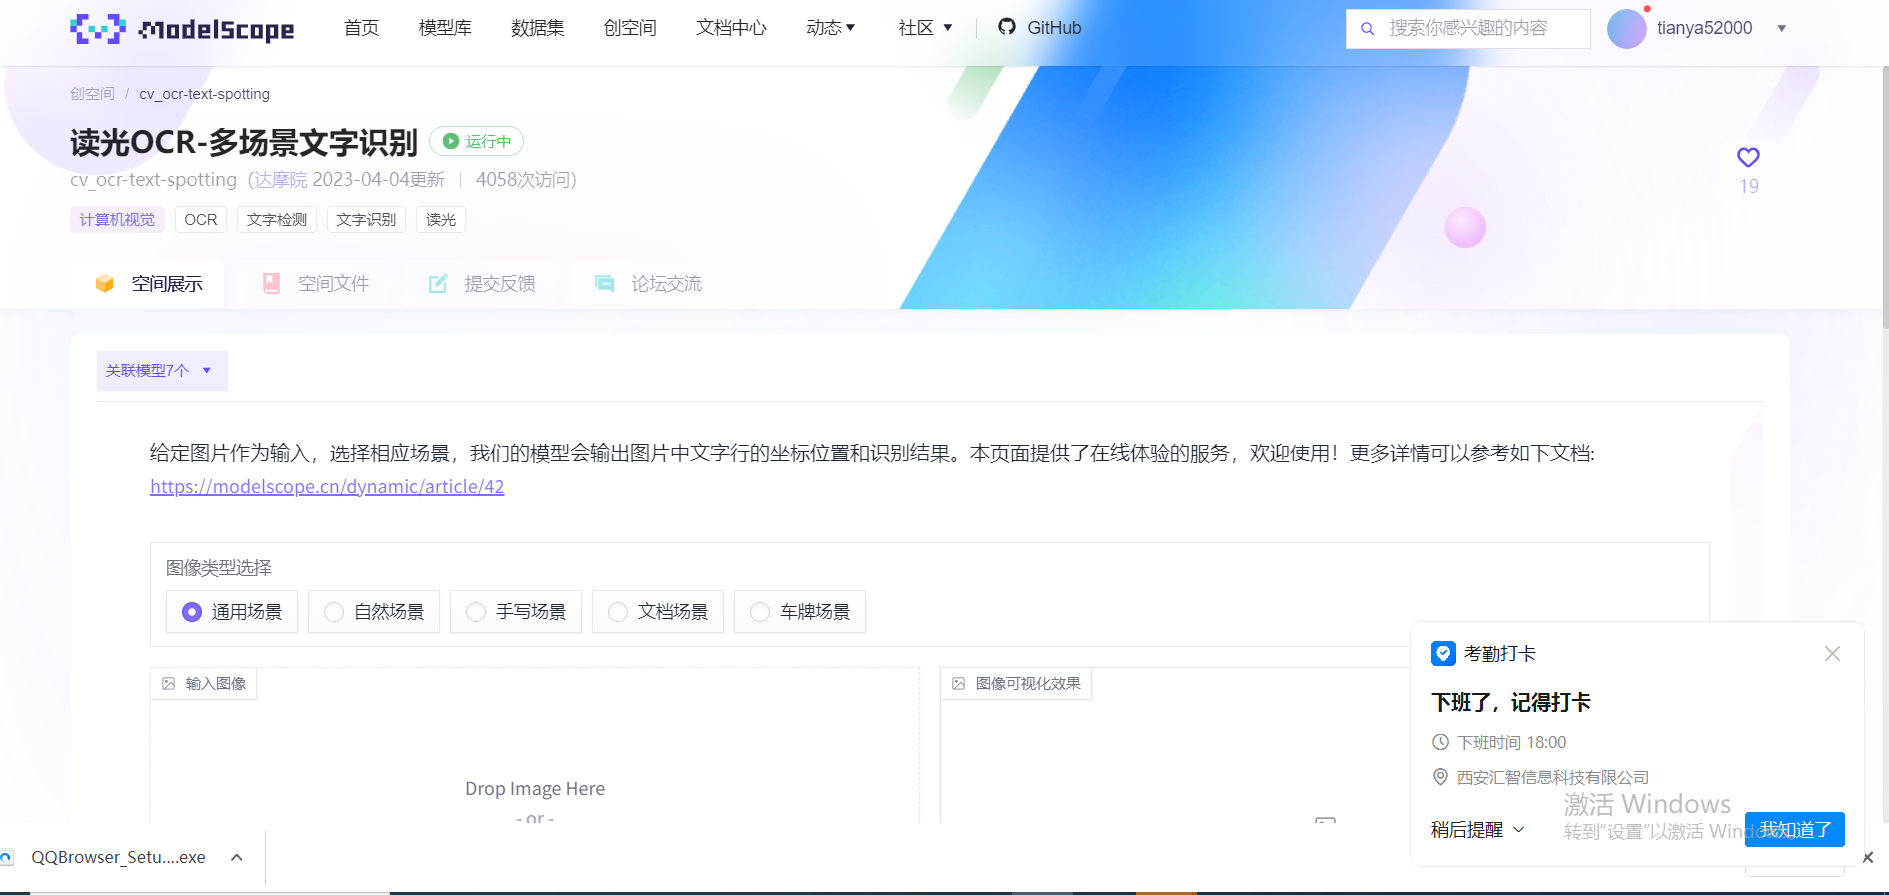Click the ModelScope logo
Screen dimensions: 1889x895
click(182, 28)
